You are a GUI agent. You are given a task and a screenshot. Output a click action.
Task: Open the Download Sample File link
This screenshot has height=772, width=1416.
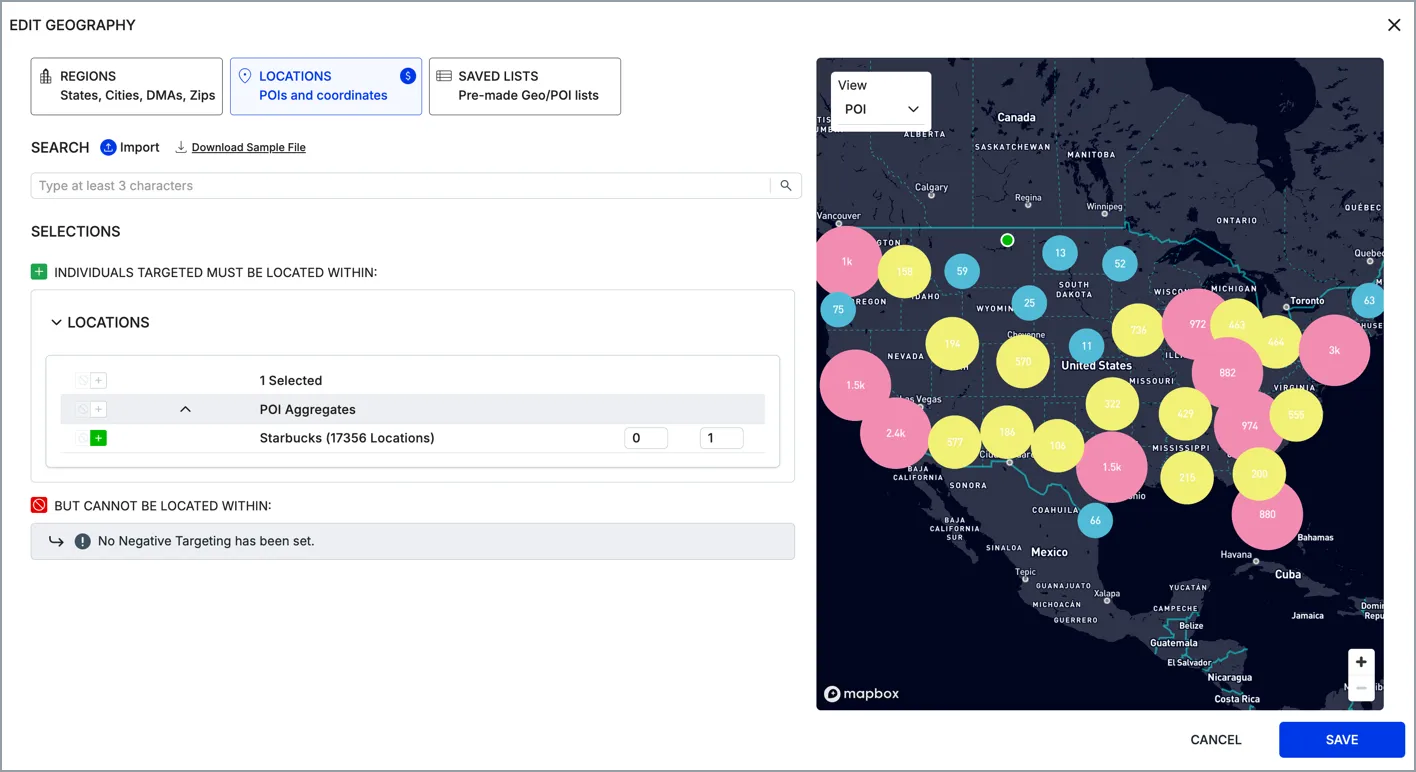coord(241,147)
